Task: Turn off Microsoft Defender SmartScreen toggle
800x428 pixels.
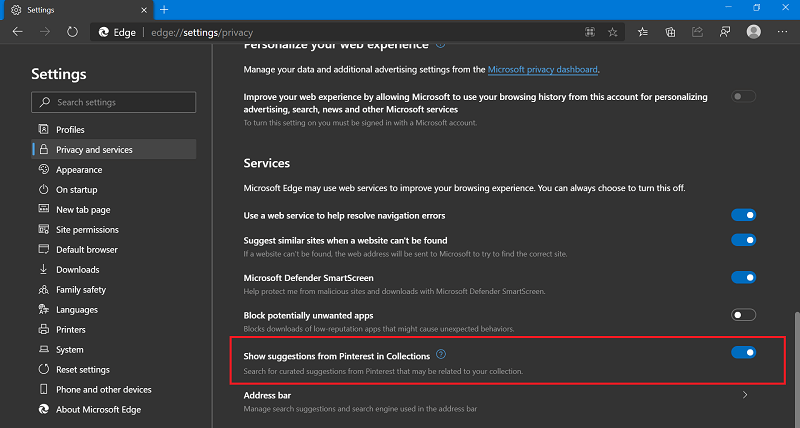Action: pos(743,277)
